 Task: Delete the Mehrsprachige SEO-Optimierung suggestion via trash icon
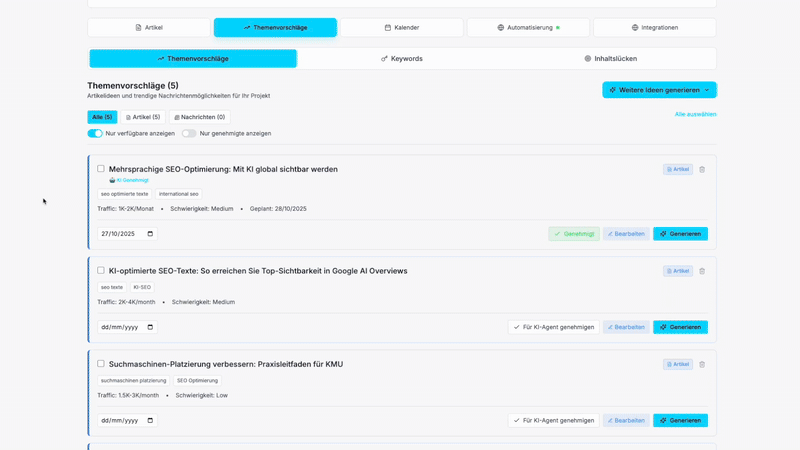[702, 169]
